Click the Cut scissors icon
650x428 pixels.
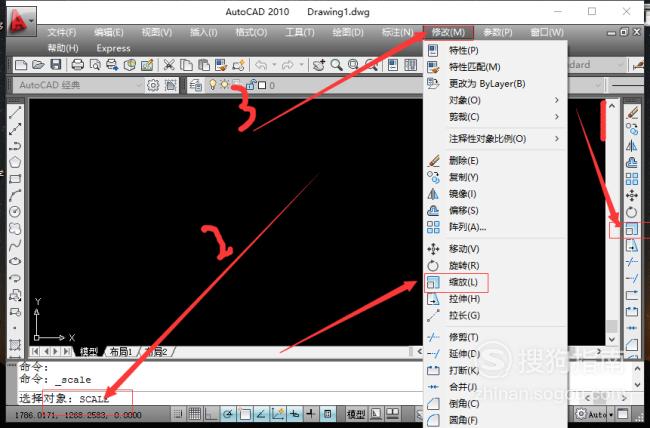click(169, 65)
